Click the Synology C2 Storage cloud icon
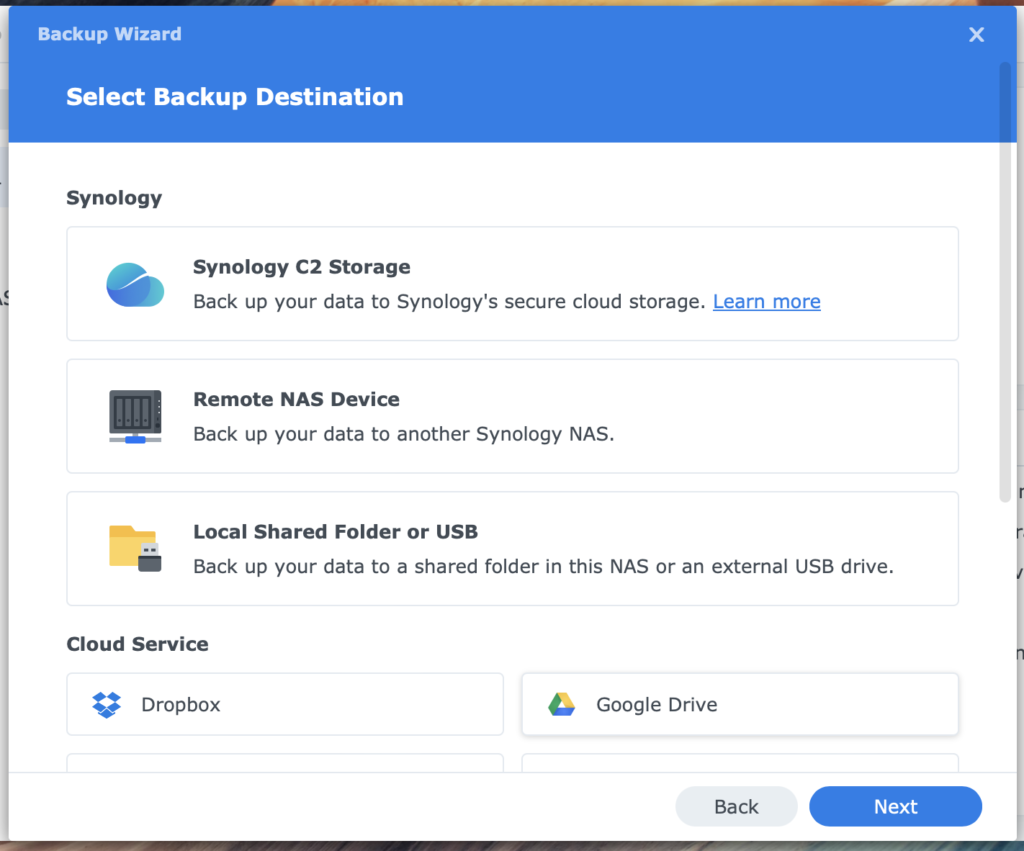This screenshot has width=1024, height=851. [x=135, y=284]
